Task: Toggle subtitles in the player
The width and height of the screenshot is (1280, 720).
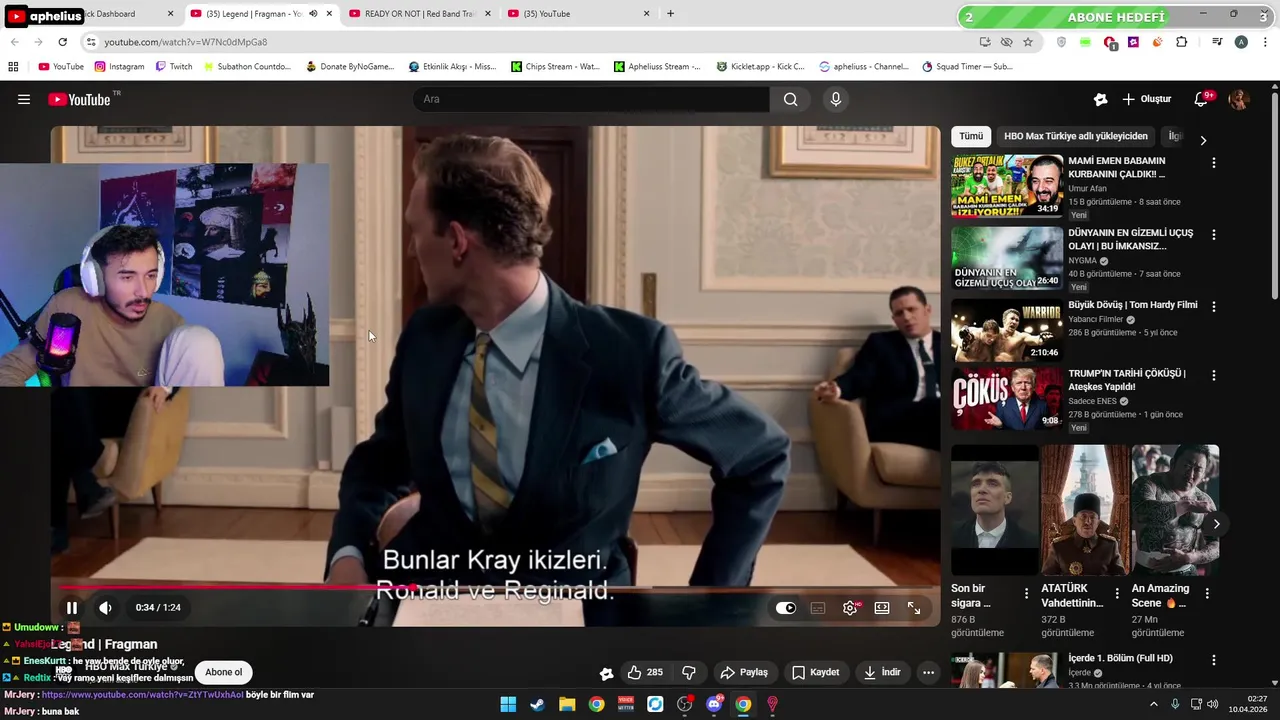Action: pyautogui.click(x=818, y=608)
